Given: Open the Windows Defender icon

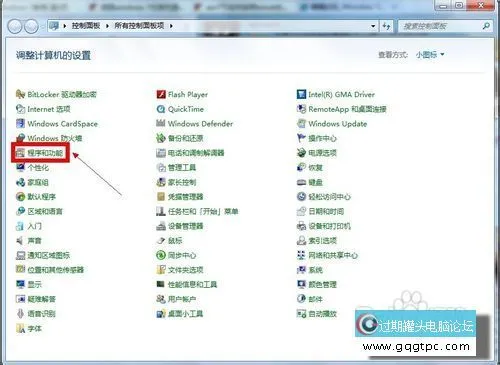Looking at the screenshot, I should (x=161, y=124).
